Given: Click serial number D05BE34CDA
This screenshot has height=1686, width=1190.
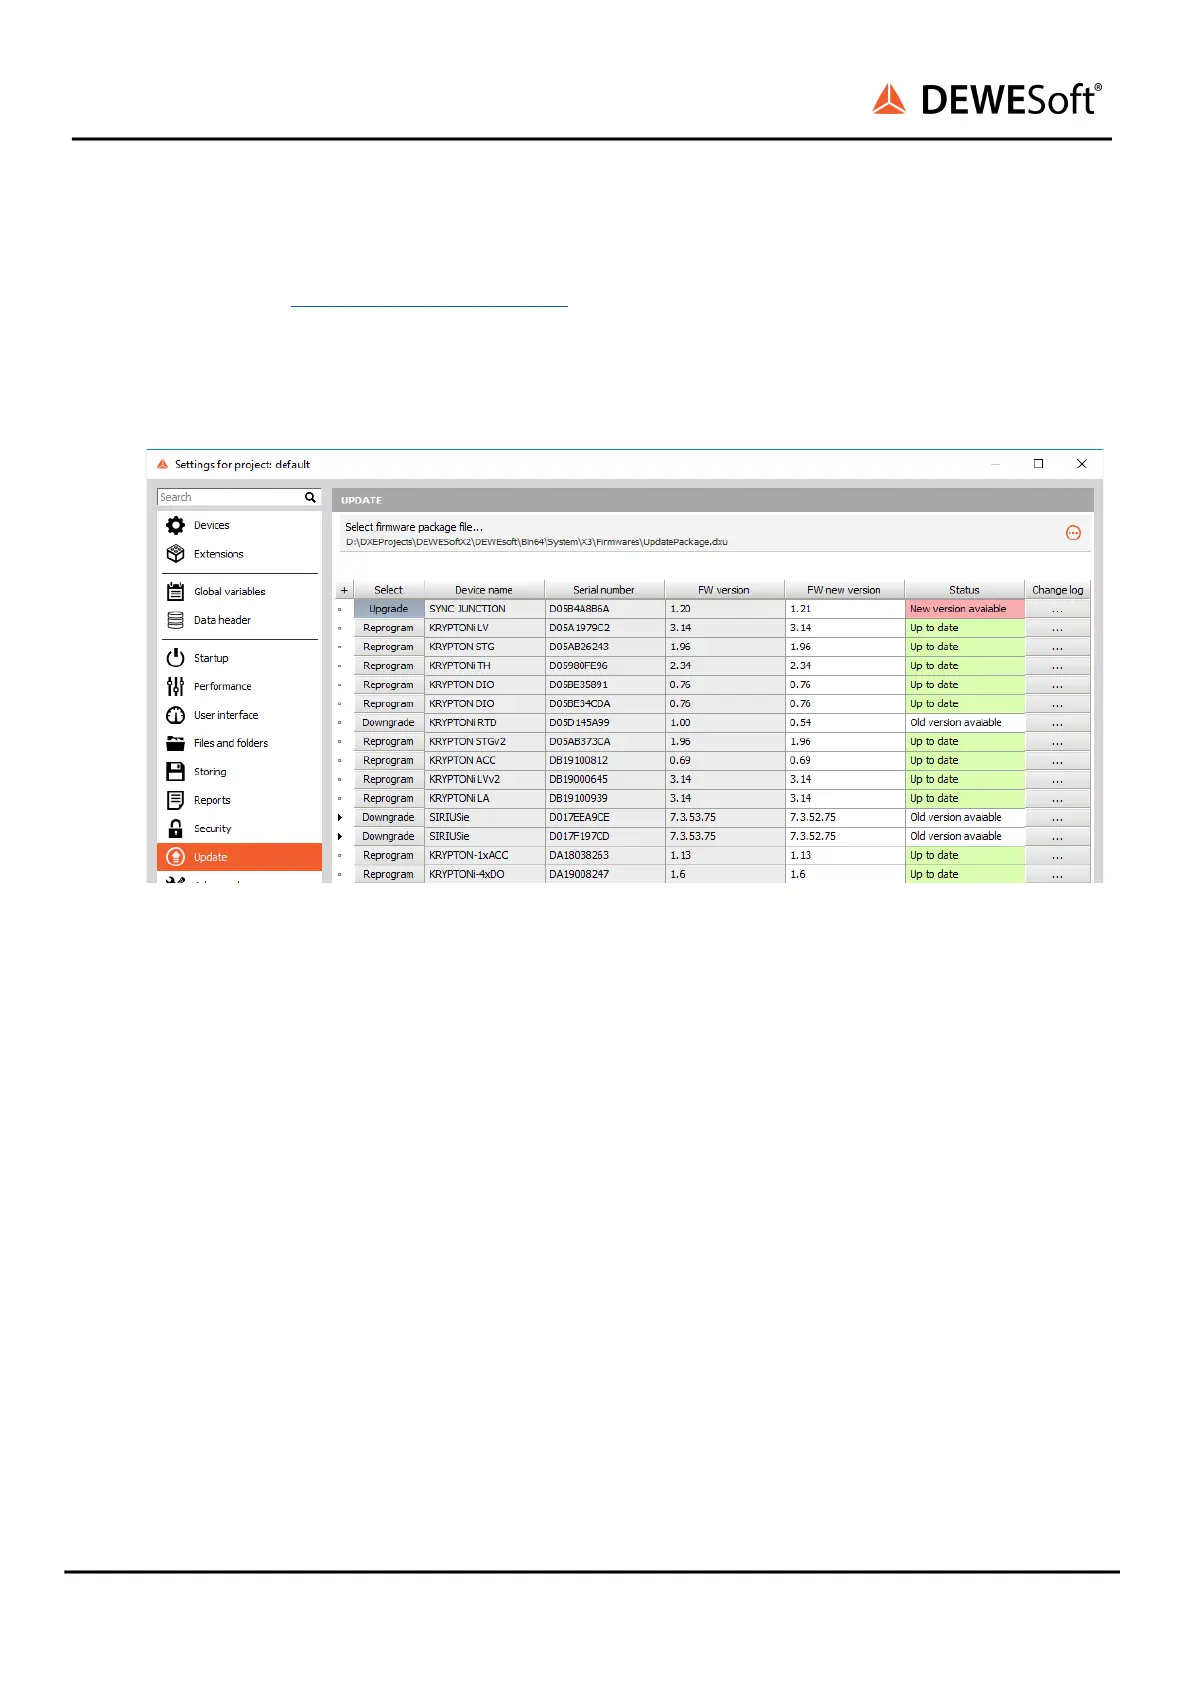Looking at the screenshot, I should pos(605,704).
